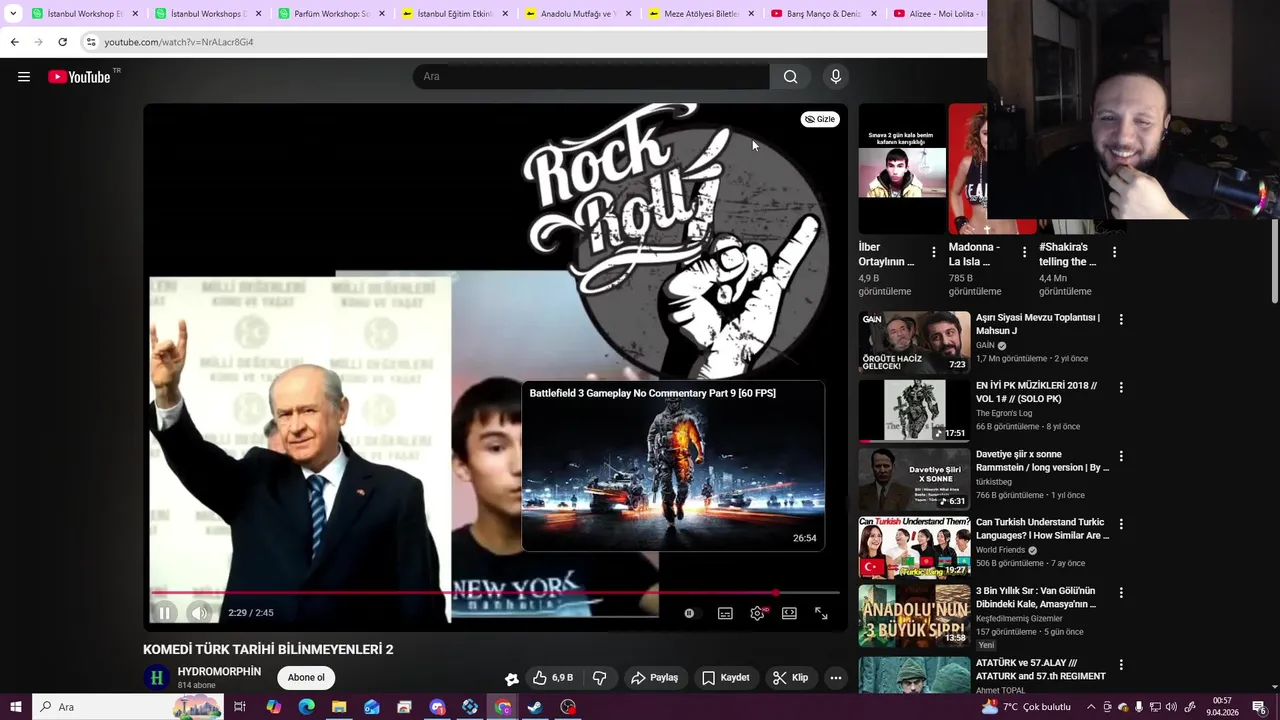This screenshot has width=1280, height=720.
Task: Open the notification center icon
Action: pos(1260,707)
